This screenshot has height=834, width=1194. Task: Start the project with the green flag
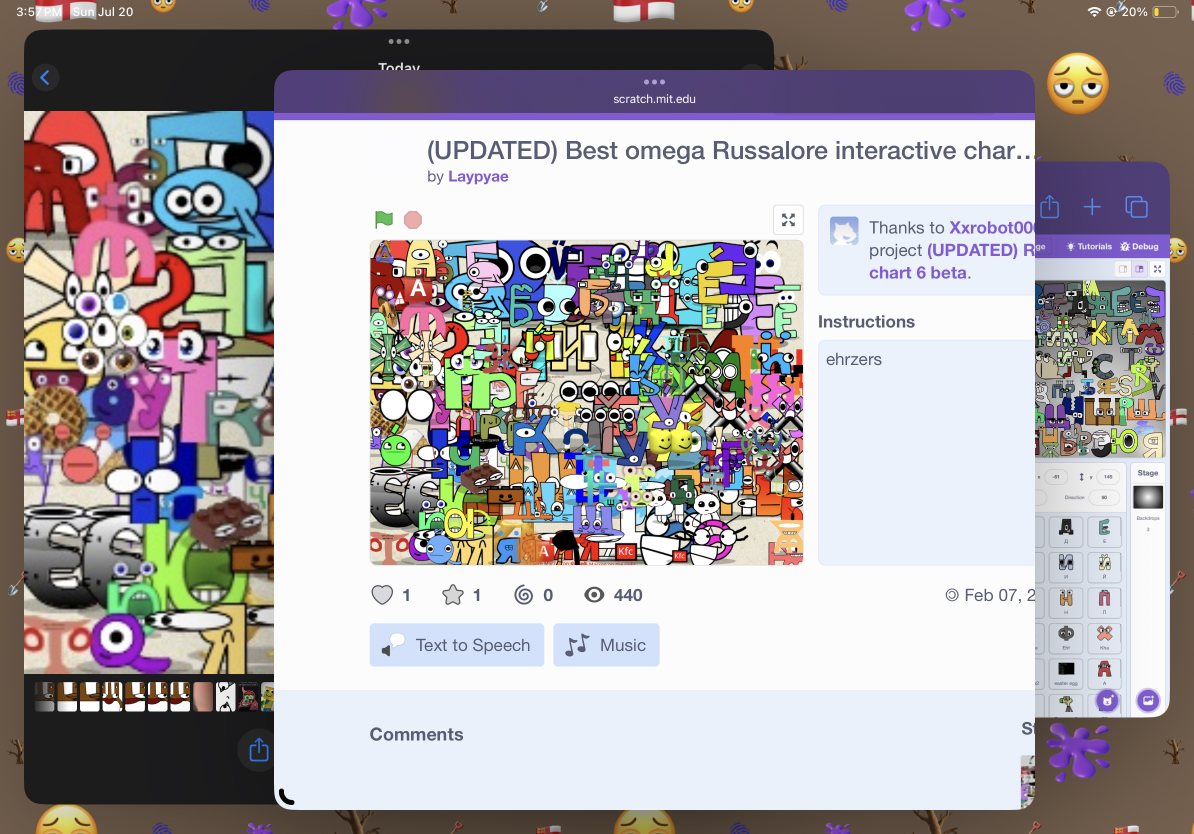coord(384,220)
